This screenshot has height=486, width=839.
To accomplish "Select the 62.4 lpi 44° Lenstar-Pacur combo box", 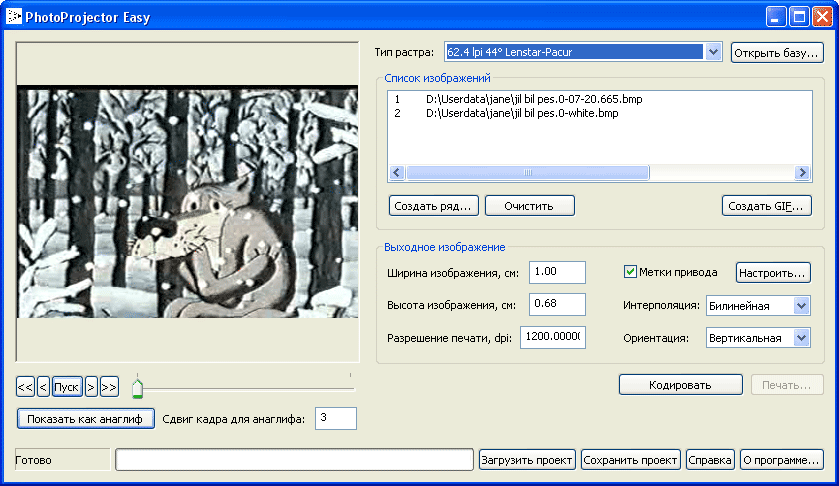I will click(x=583, y=52).
